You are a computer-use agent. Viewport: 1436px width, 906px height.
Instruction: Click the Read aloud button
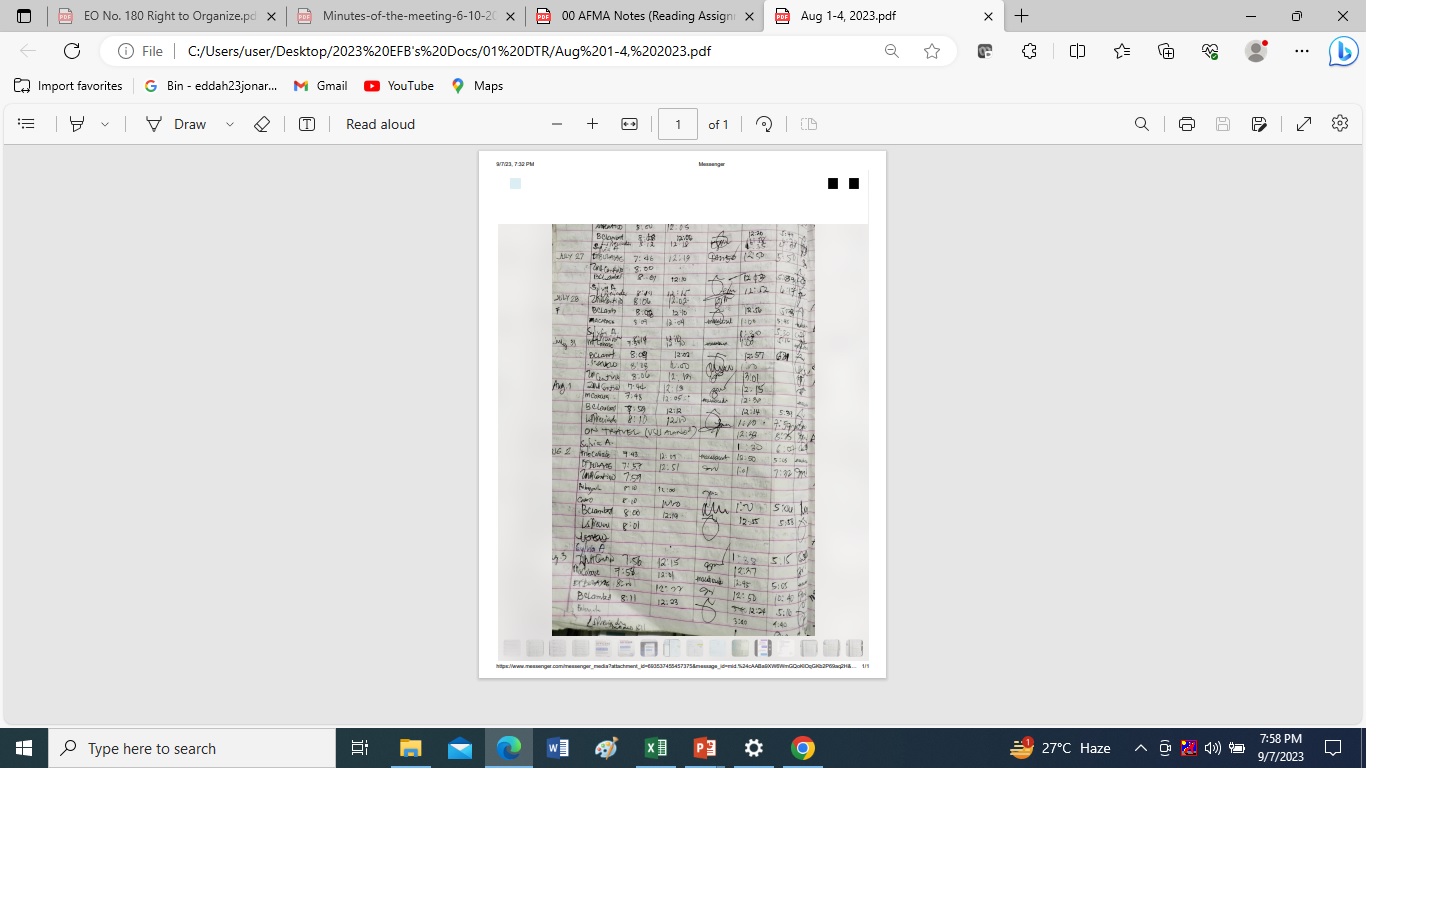[380, 124]
